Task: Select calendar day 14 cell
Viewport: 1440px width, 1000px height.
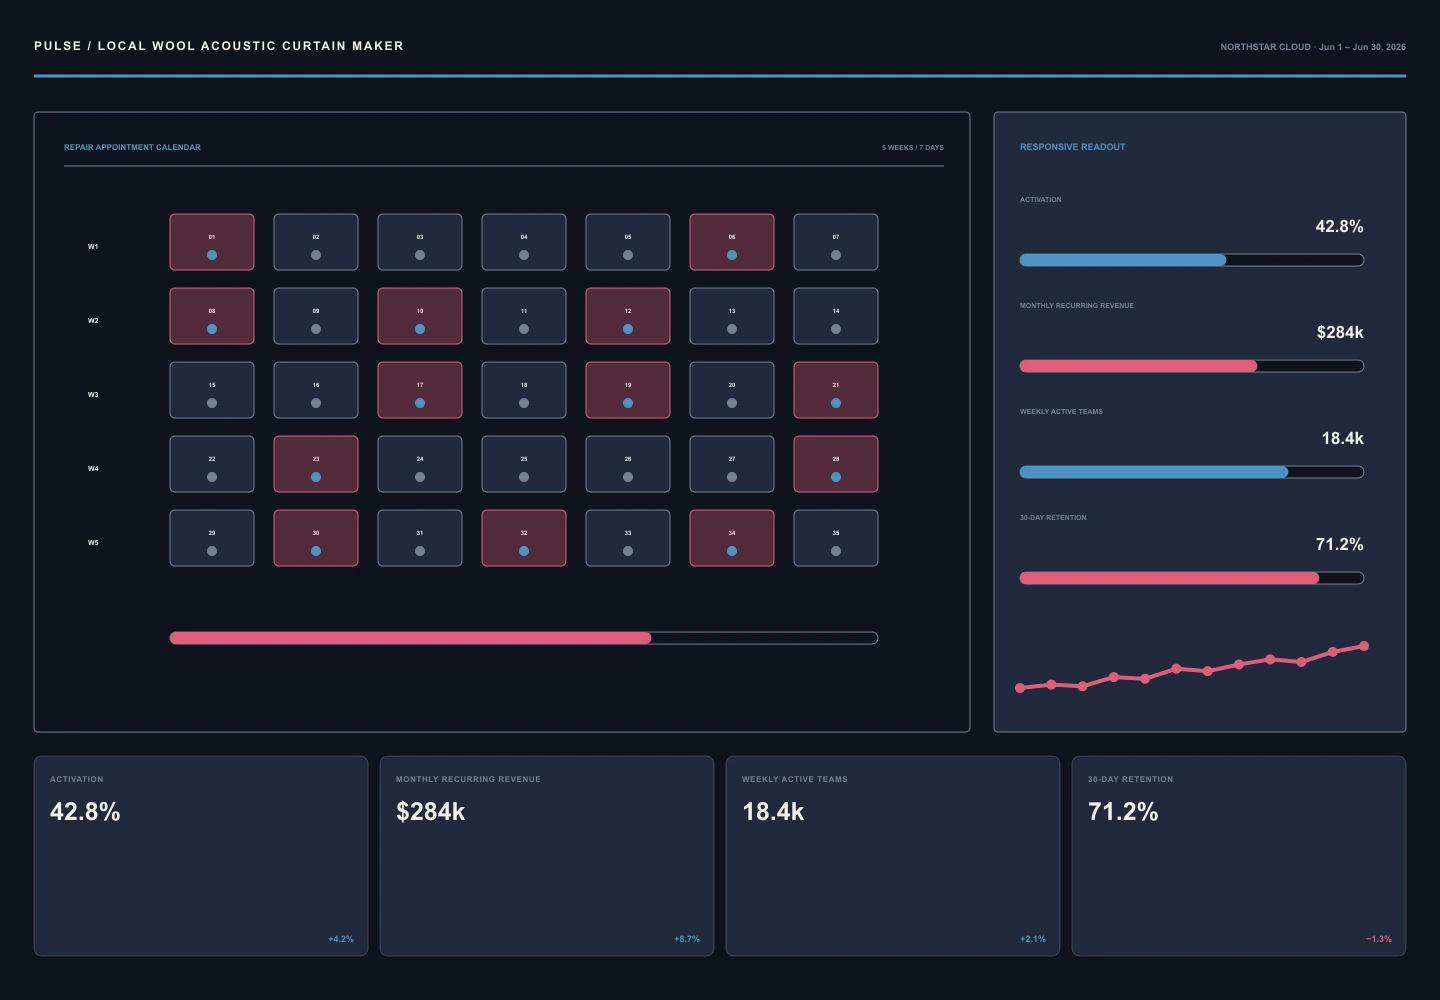Action: (x=836, y=316)
